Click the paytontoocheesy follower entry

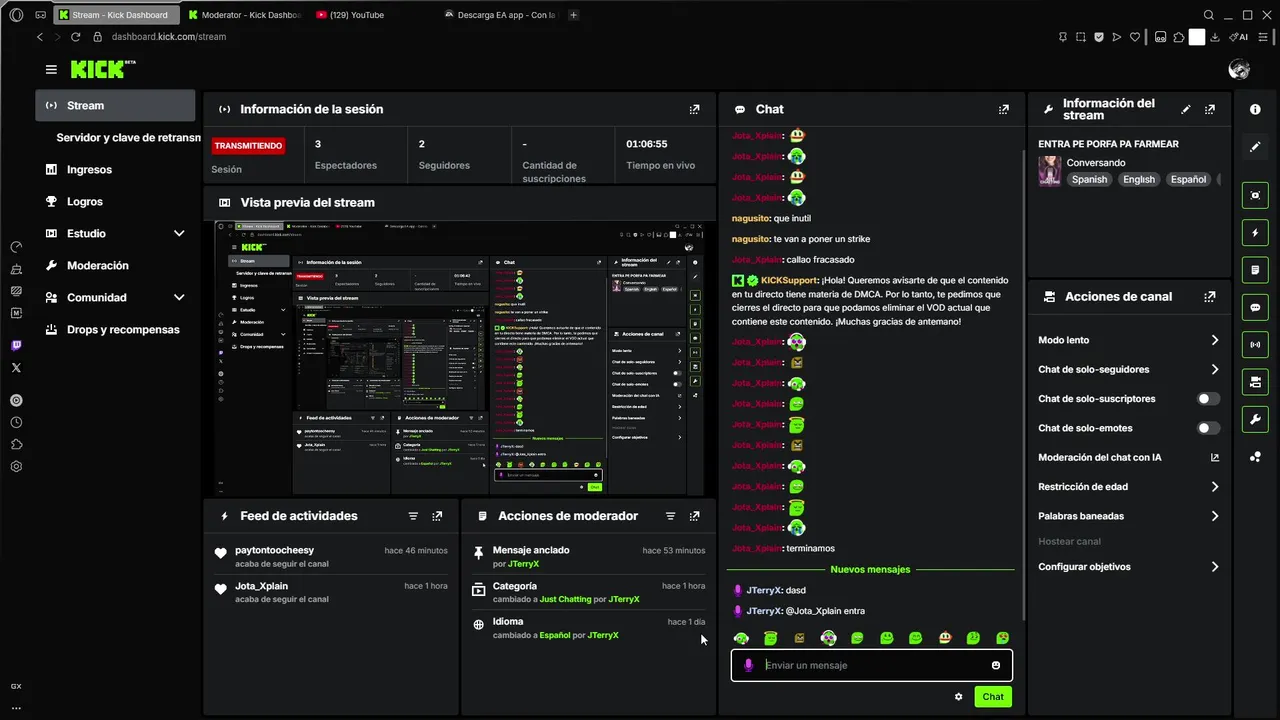coord(332,557)
